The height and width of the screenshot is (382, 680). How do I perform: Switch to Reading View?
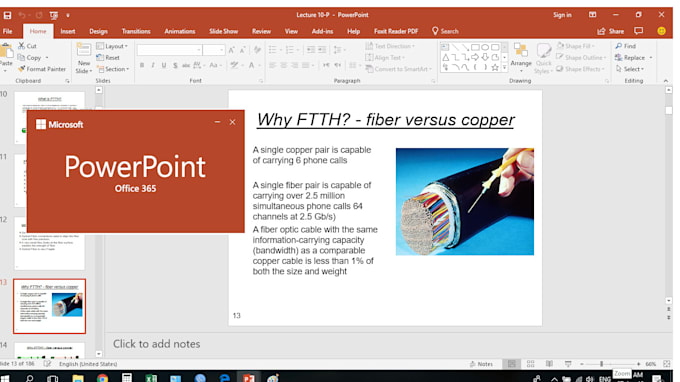click(549, 364)
